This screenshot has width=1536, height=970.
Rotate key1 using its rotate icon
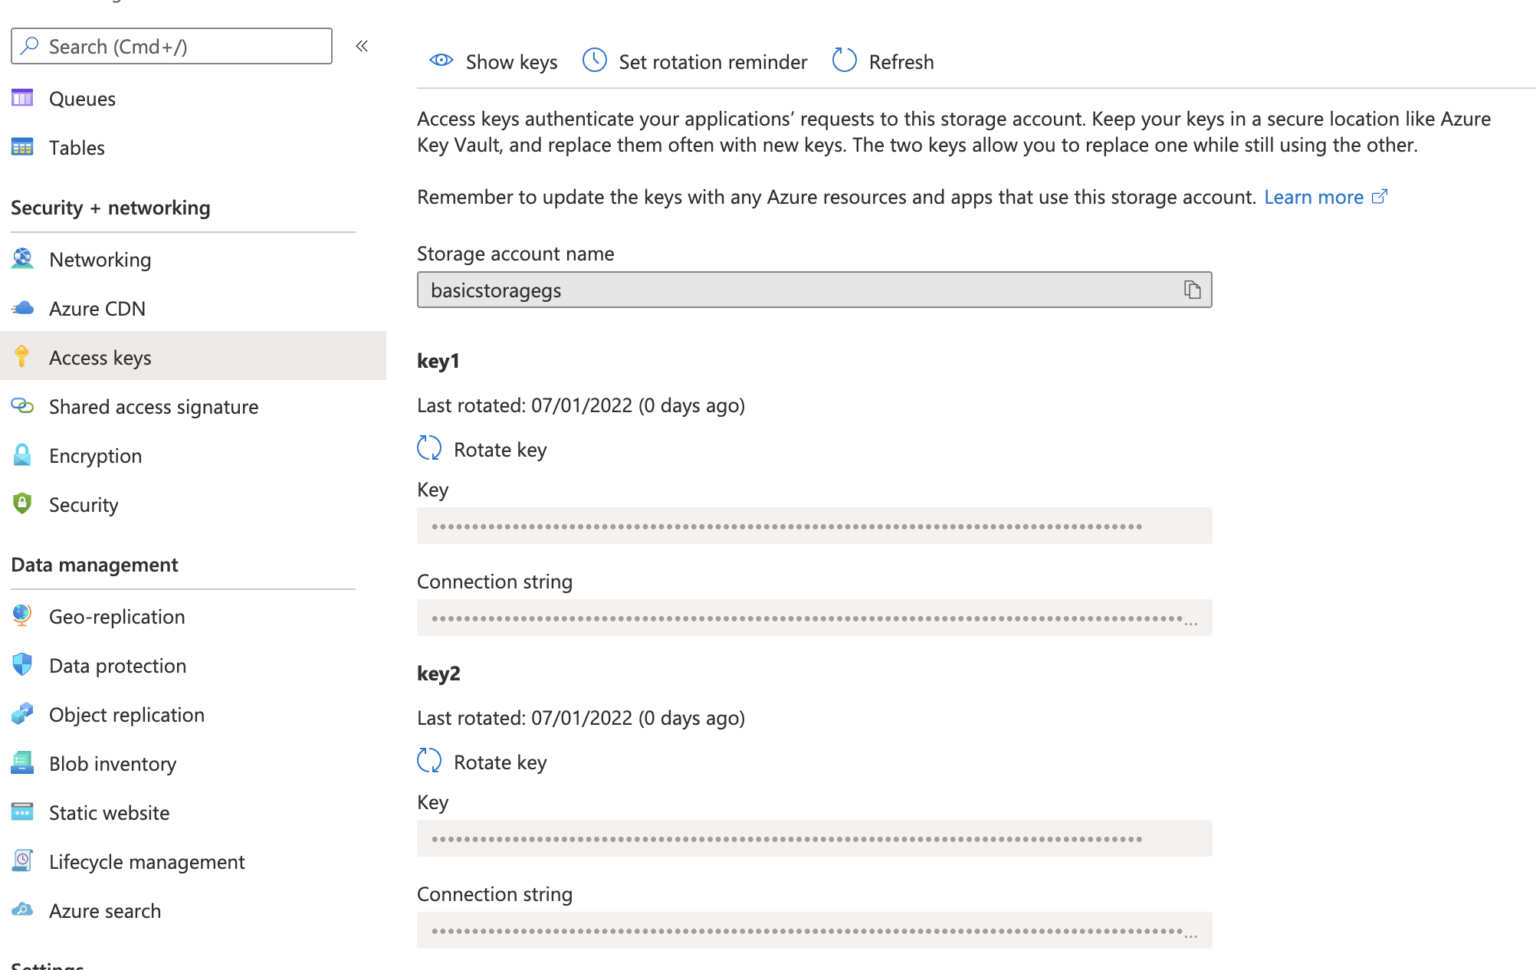point(430,449)
